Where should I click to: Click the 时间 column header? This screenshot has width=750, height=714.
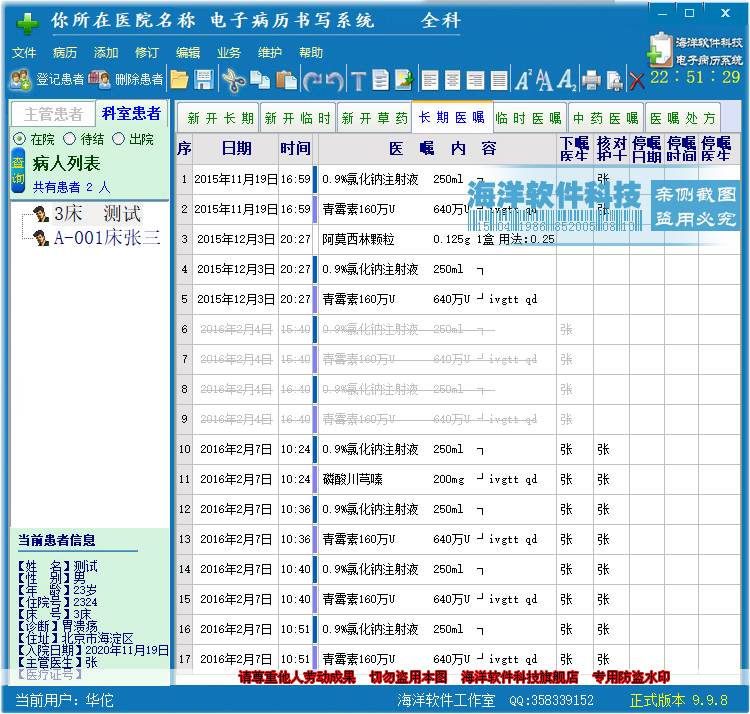296,148
